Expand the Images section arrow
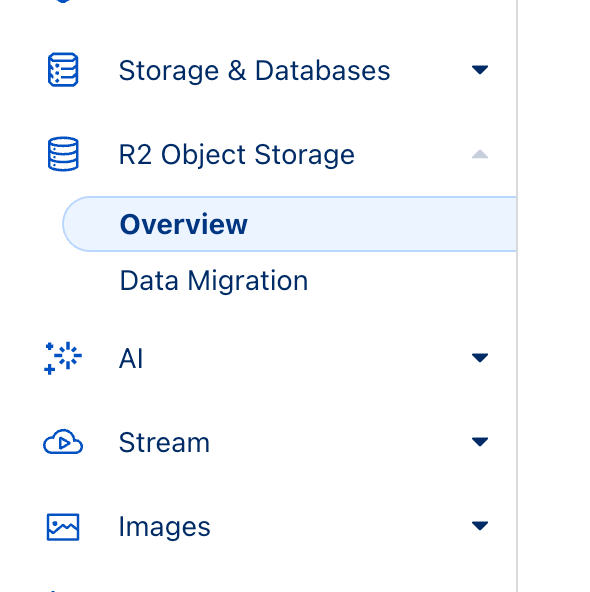 480,526
